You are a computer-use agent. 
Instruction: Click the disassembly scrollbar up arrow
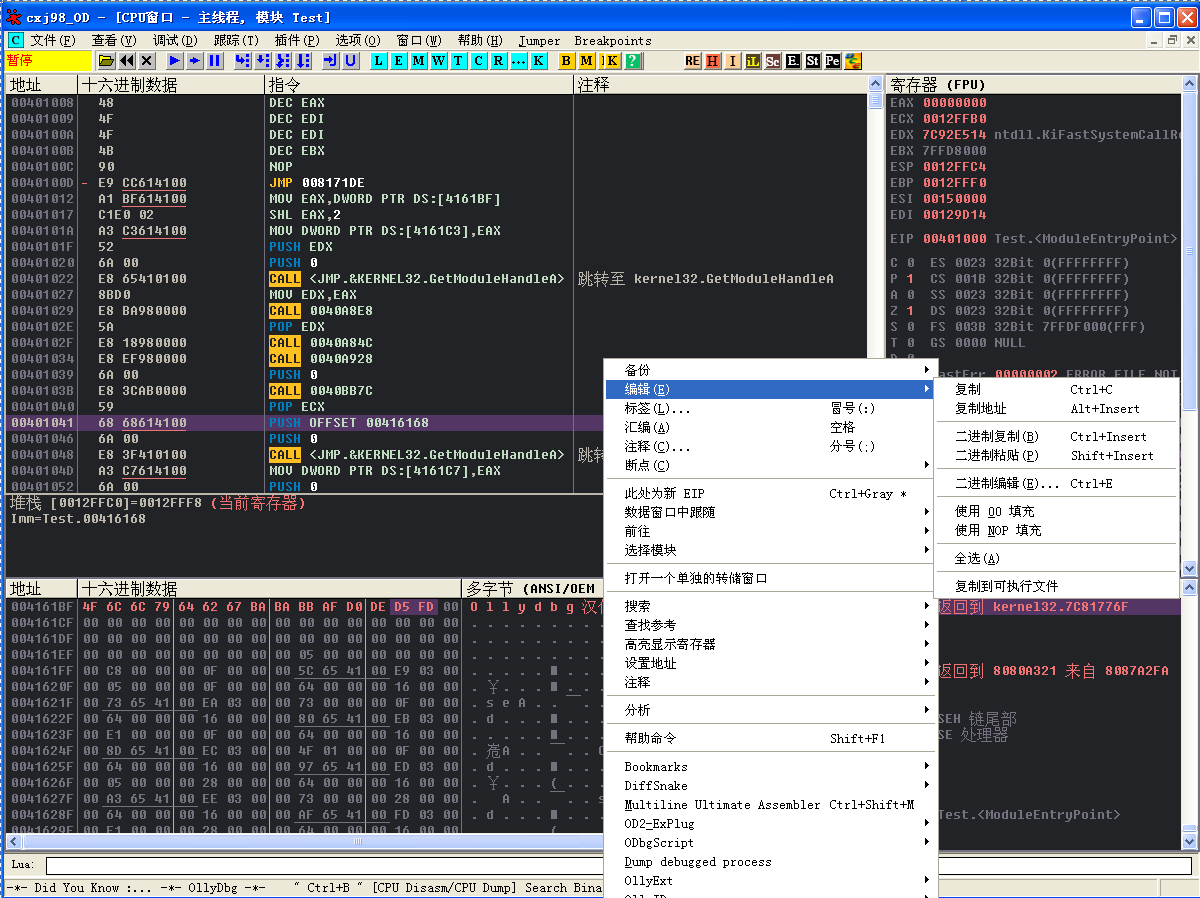click(875, 84)
